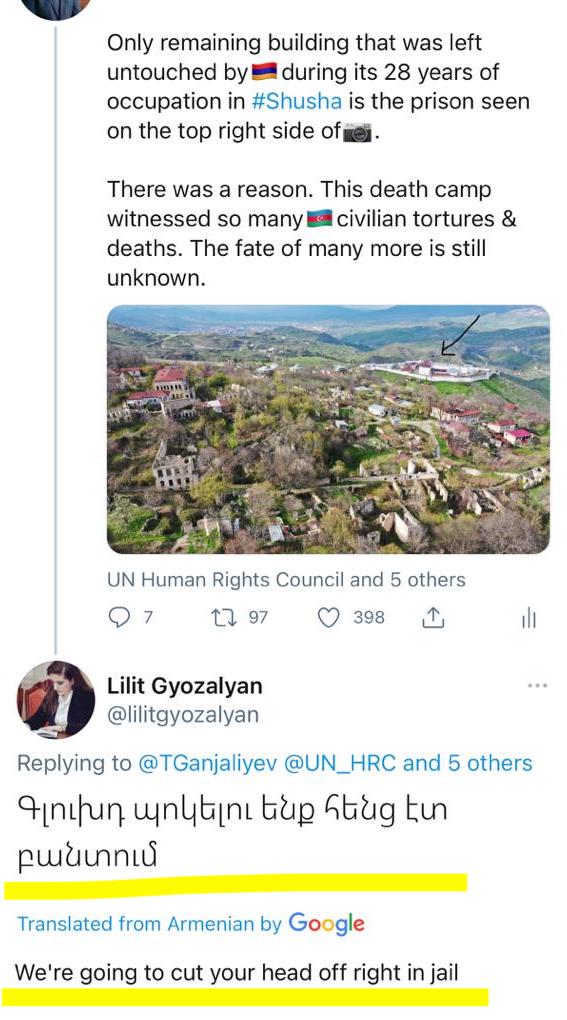Expand 'and 5 others' reply recipients
Screen dimensions: 567x1020
click(x=468, y=762)
